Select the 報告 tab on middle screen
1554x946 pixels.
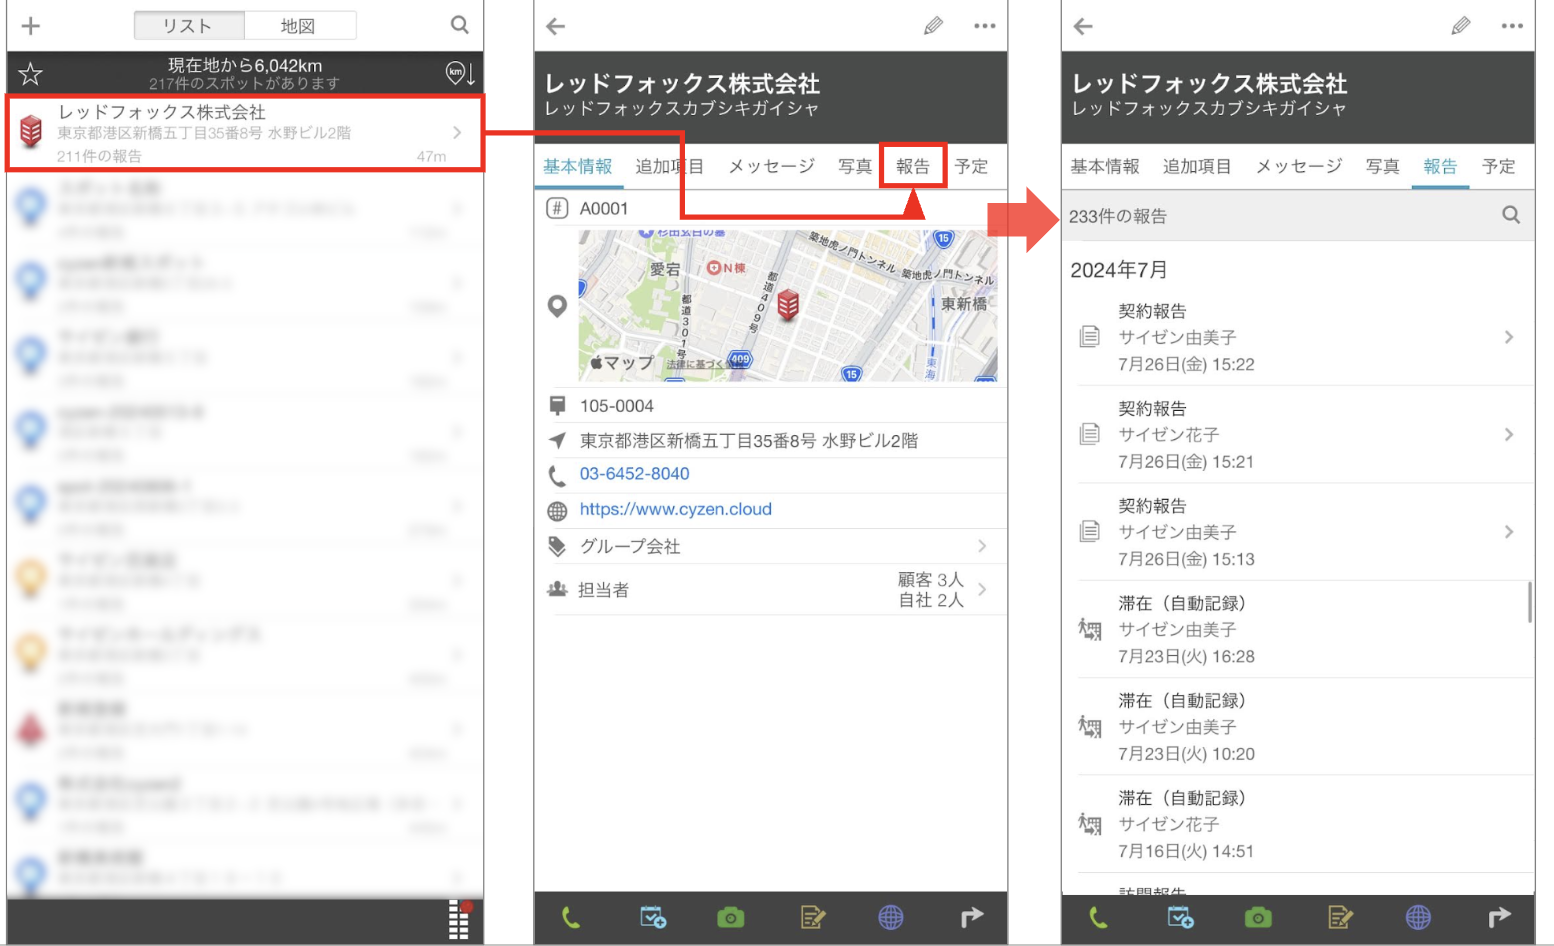coord(913,166)
